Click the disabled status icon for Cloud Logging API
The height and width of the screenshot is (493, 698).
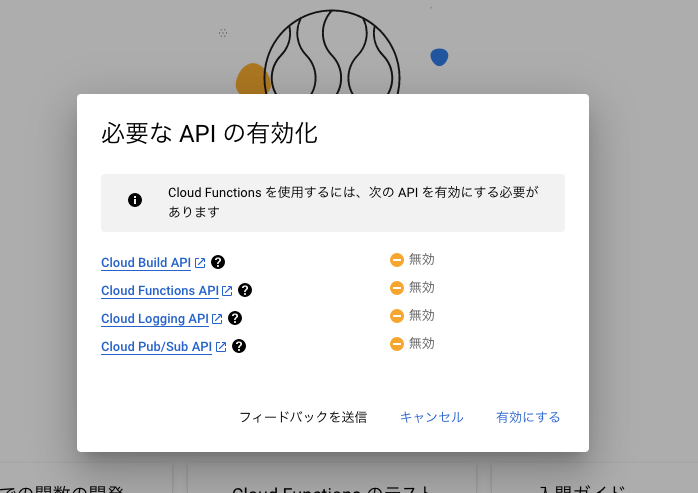[397, 316]
